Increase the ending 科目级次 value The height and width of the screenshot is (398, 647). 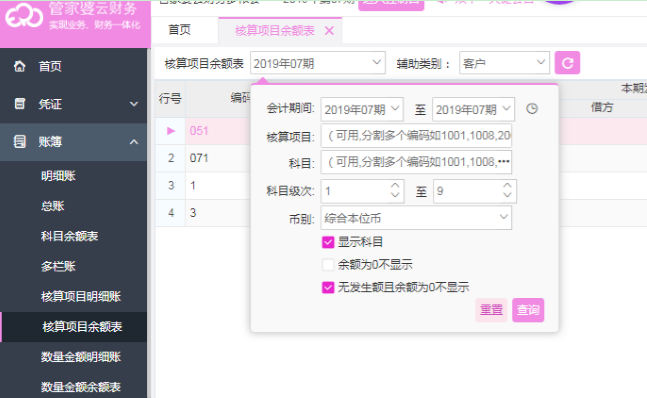click(507, 186)
